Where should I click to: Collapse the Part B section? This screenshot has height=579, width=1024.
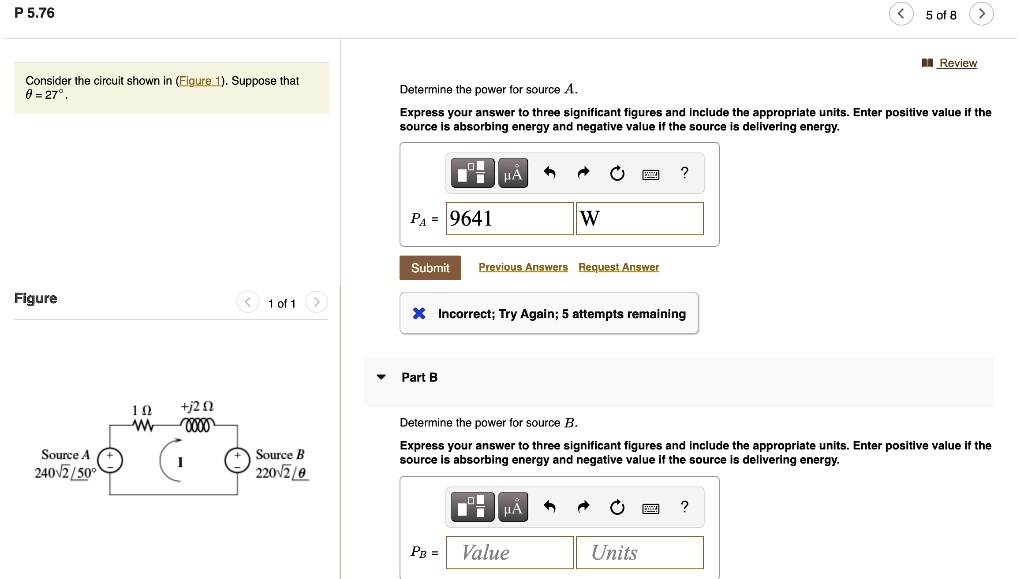click(381, 377)
